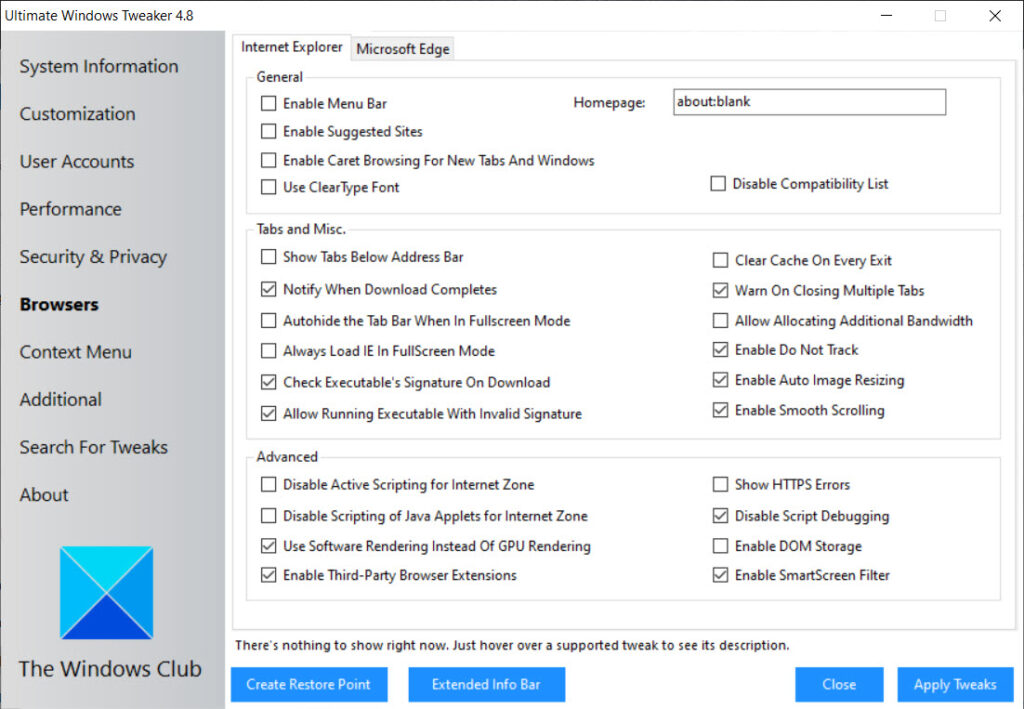Viewport: 1024px width, 709px height.
Task: Uncheck Enable SmartScreen Filter
Action: point(720,575)
